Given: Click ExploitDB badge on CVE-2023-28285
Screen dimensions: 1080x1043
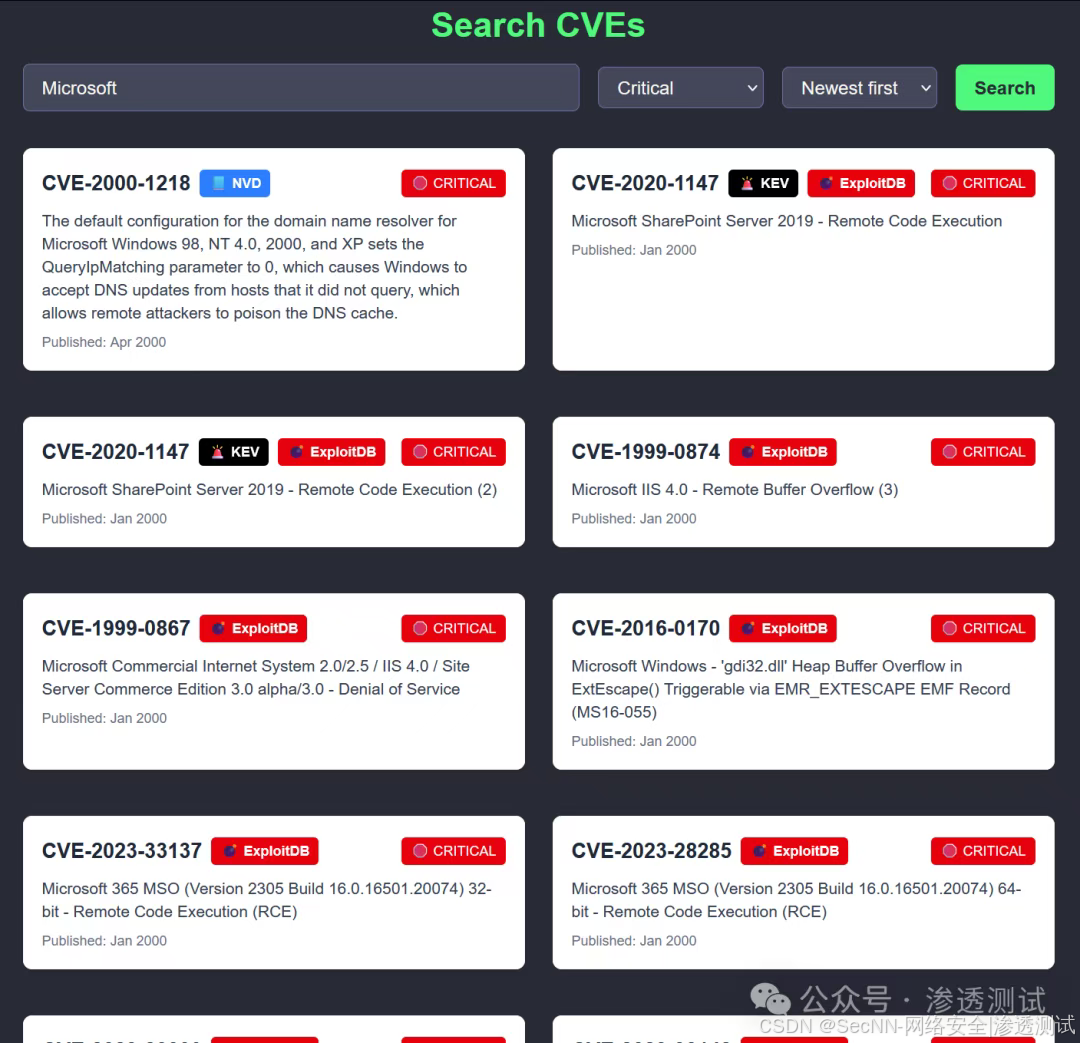Looking at the screenshot, I should [794, 851].
